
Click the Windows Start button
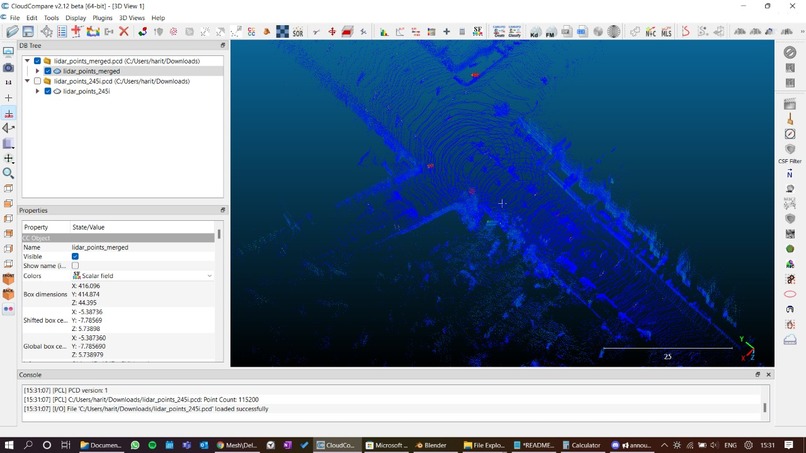[x=9, y=445]
